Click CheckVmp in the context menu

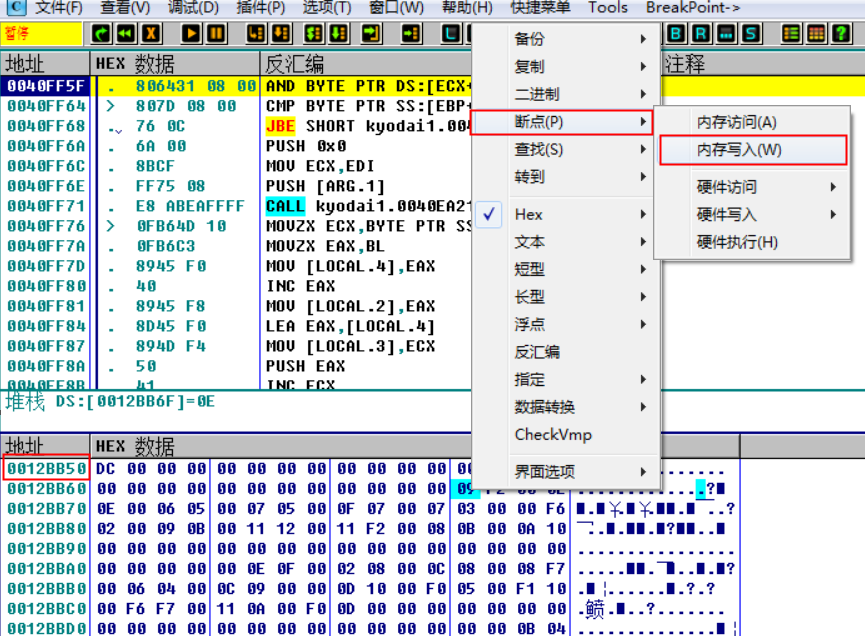pyautogui.click(x=565, y=435)
